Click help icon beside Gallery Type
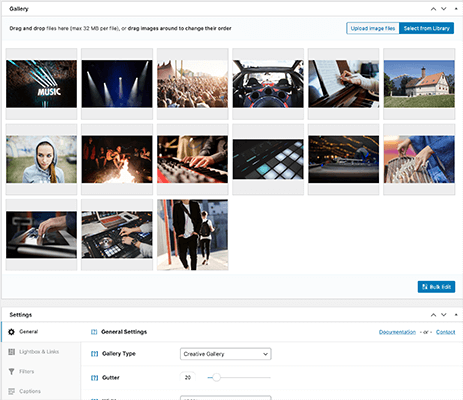Image resolution: width=463 pixels, height=400 pixels. coord(94,354)
